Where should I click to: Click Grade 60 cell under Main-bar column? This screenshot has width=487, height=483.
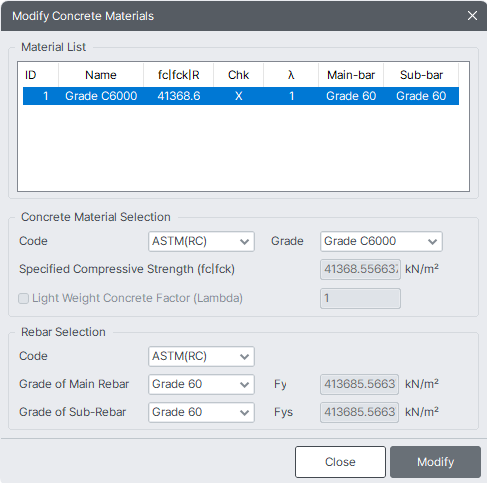351,96
